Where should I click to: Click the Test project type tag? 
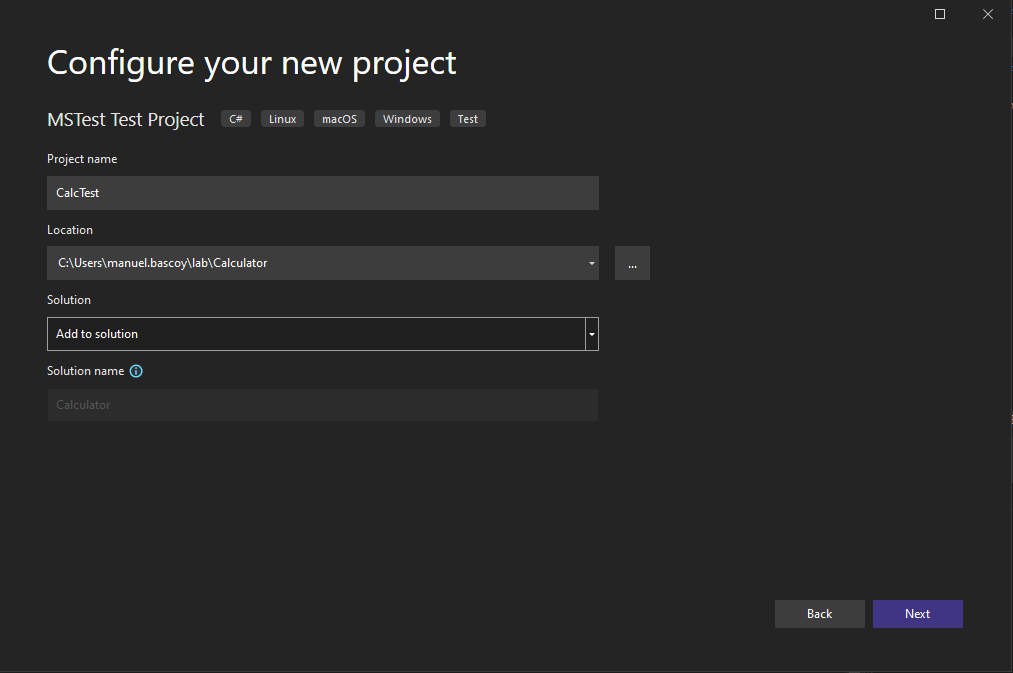click(467, 119)
